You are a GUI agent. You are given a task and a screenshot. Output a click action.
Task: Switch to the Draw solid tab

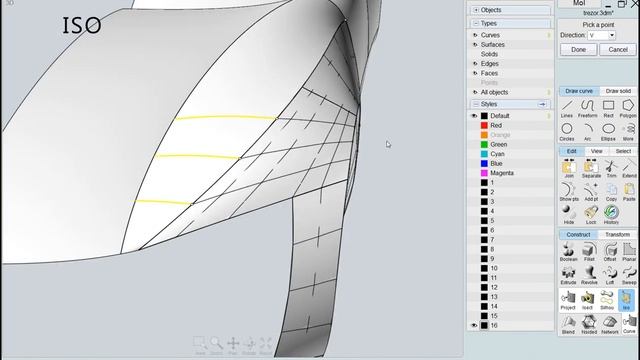click(x=618, y=91)
